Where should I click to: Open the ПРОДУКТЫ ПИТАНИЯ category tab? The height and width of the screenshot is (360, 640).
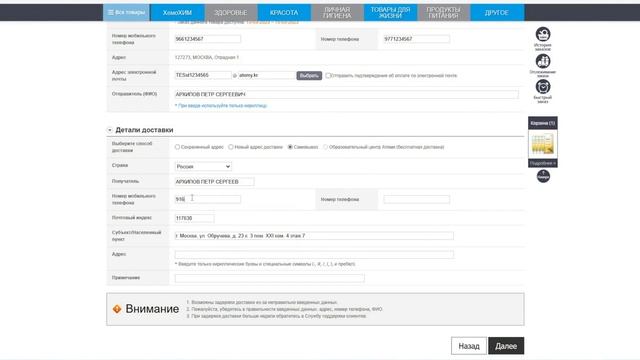coord(443,13)
